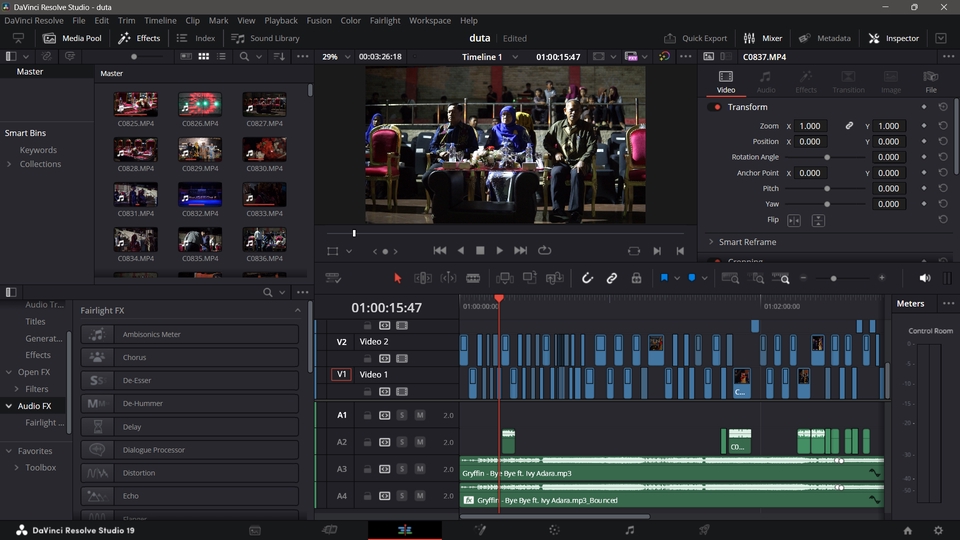Expand Toolbox tree item
The image size is (960, 540).
tap(17, 467)
